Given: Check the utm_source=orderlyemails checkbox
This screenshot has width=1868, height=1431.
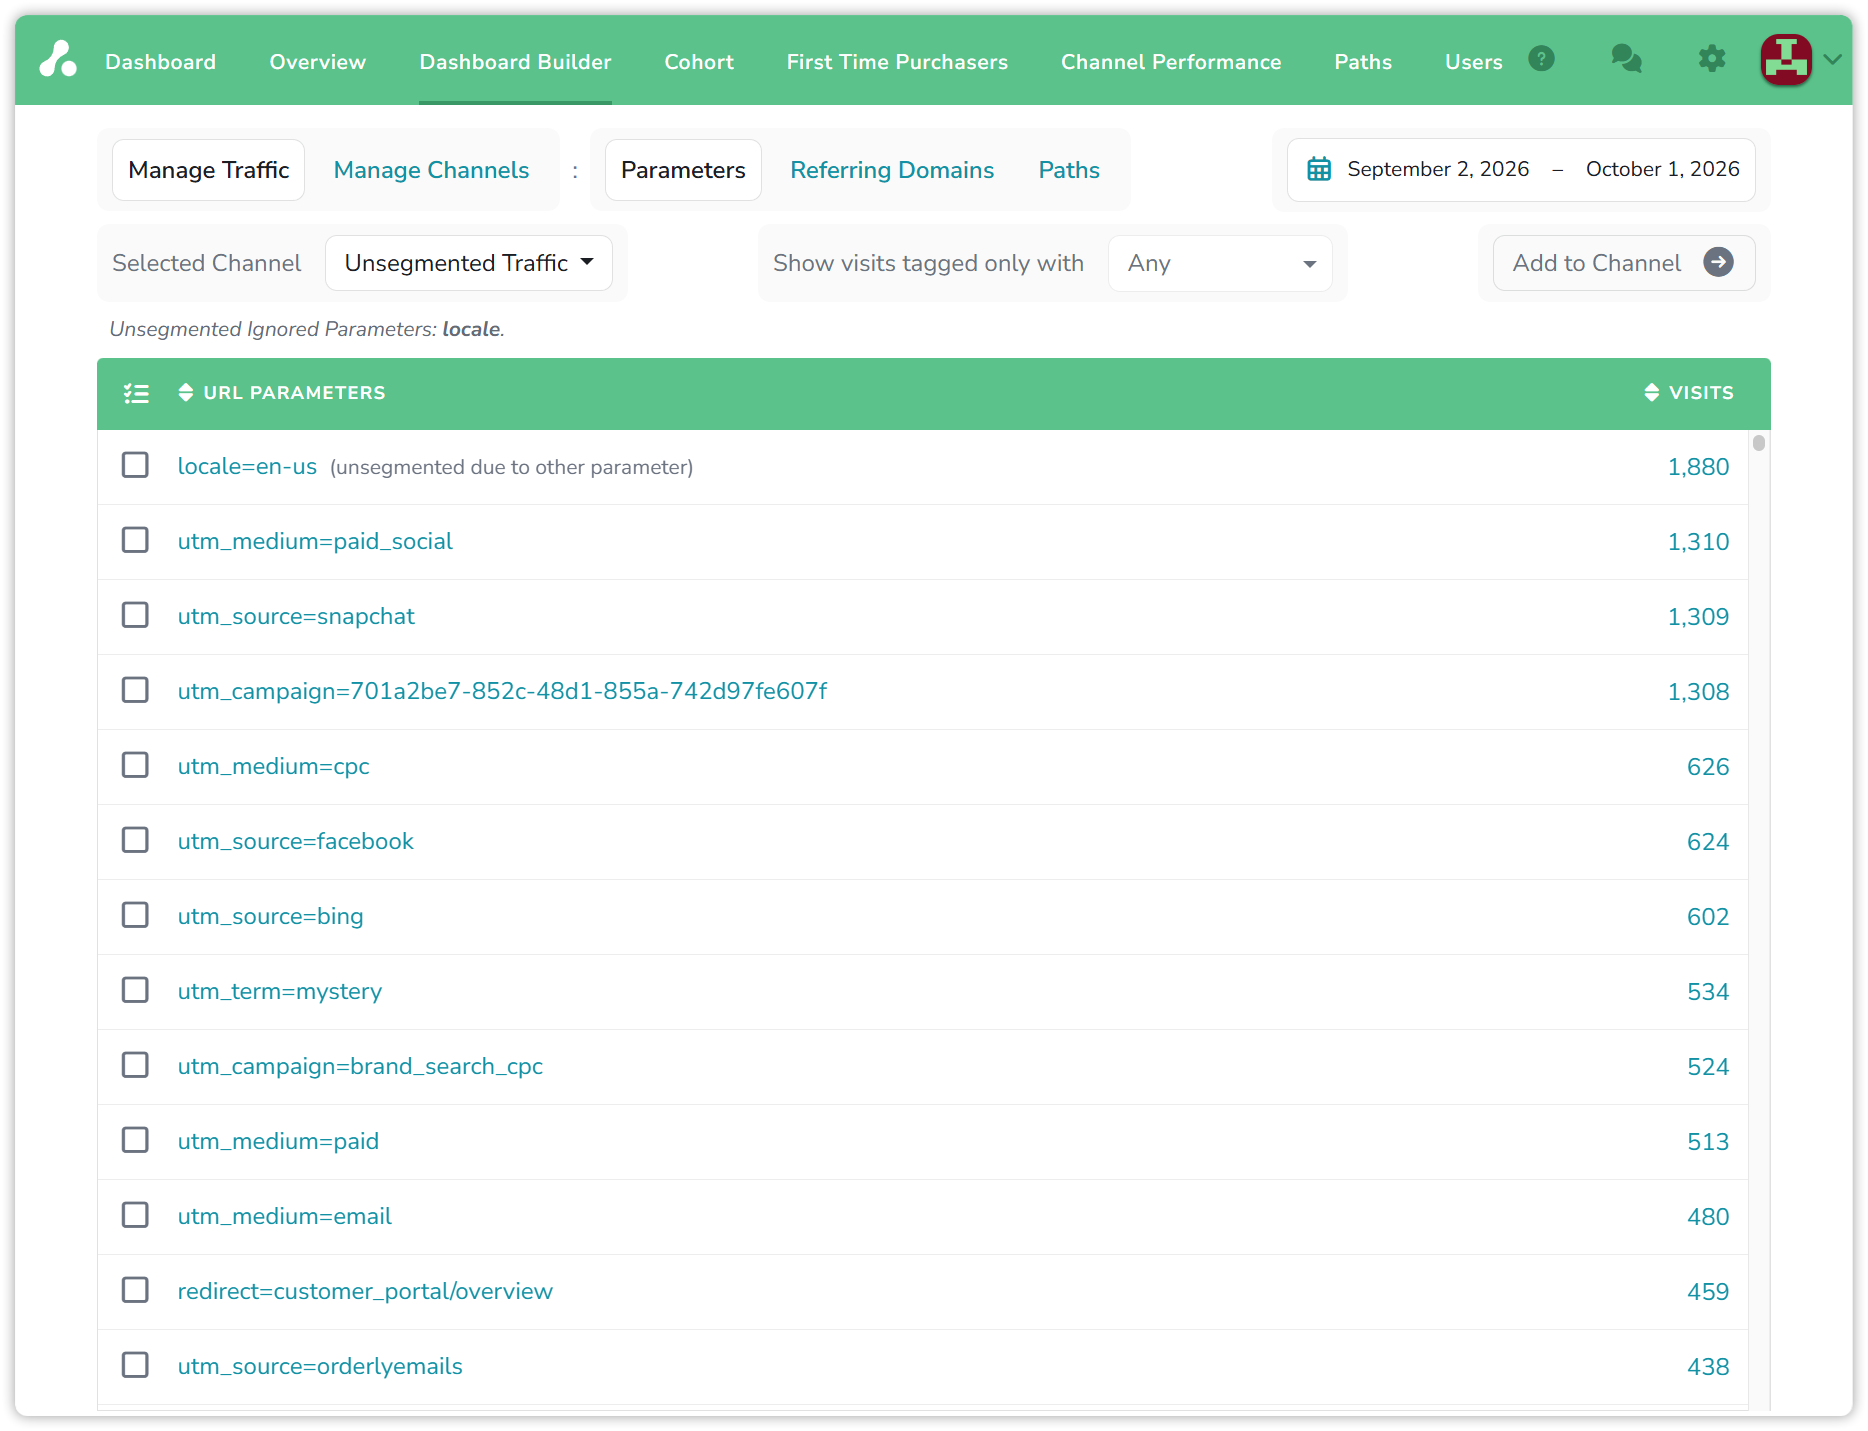Looking at the screenshot, I should pyautogui.click(x=135, y=1365).
